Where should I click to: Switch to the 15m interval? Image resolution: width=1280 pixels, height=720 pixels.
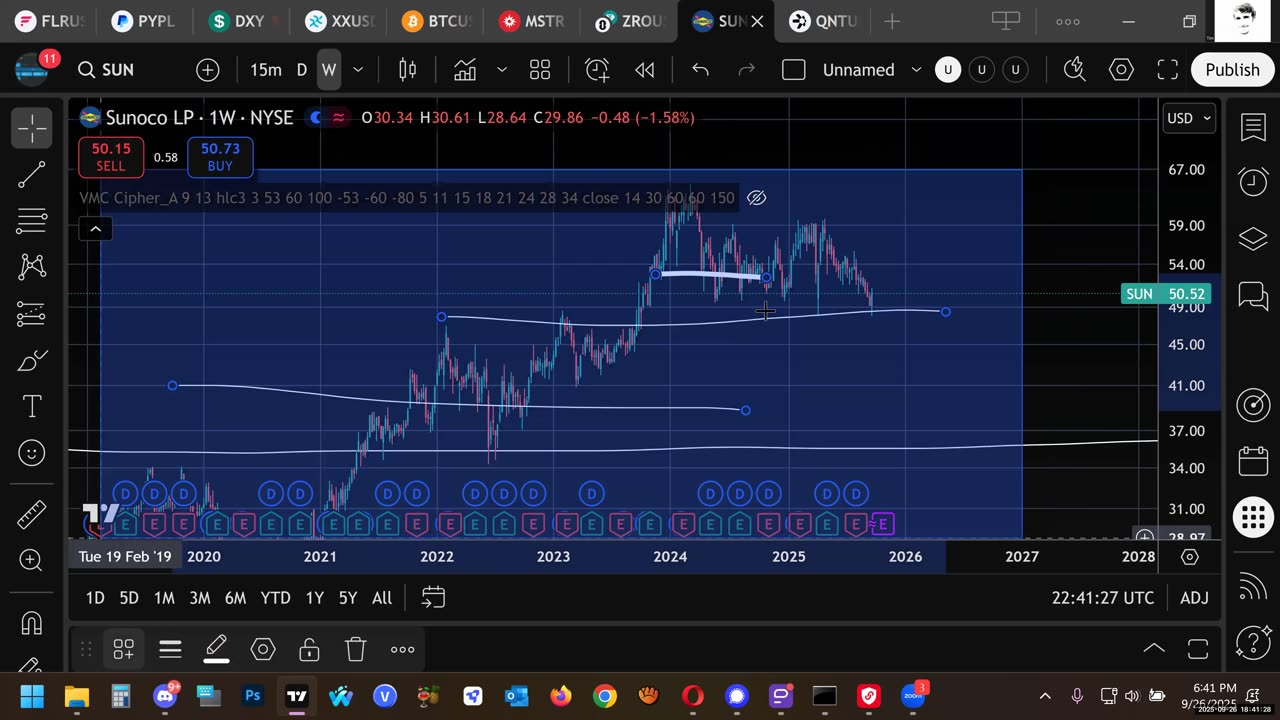[x=265, y=70]
